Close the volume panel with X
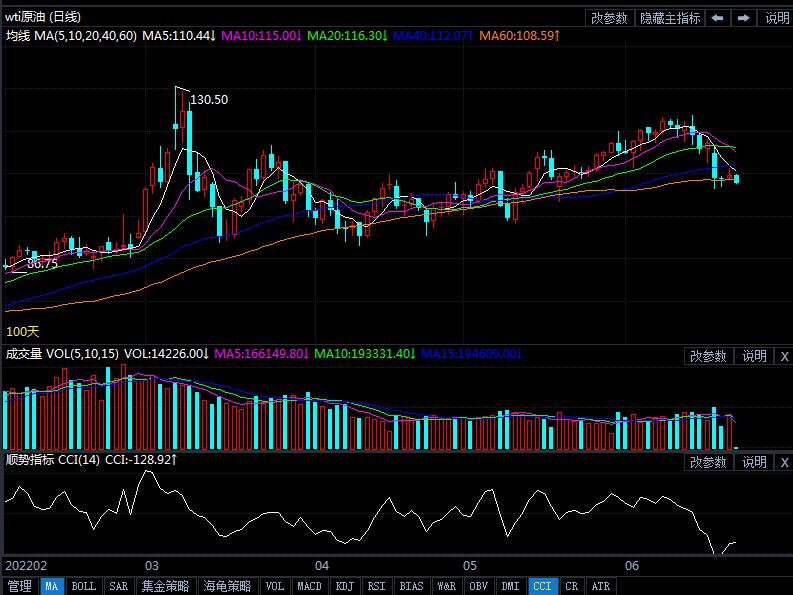The width and height of the screenshot is (793, 595). [783, 356]
